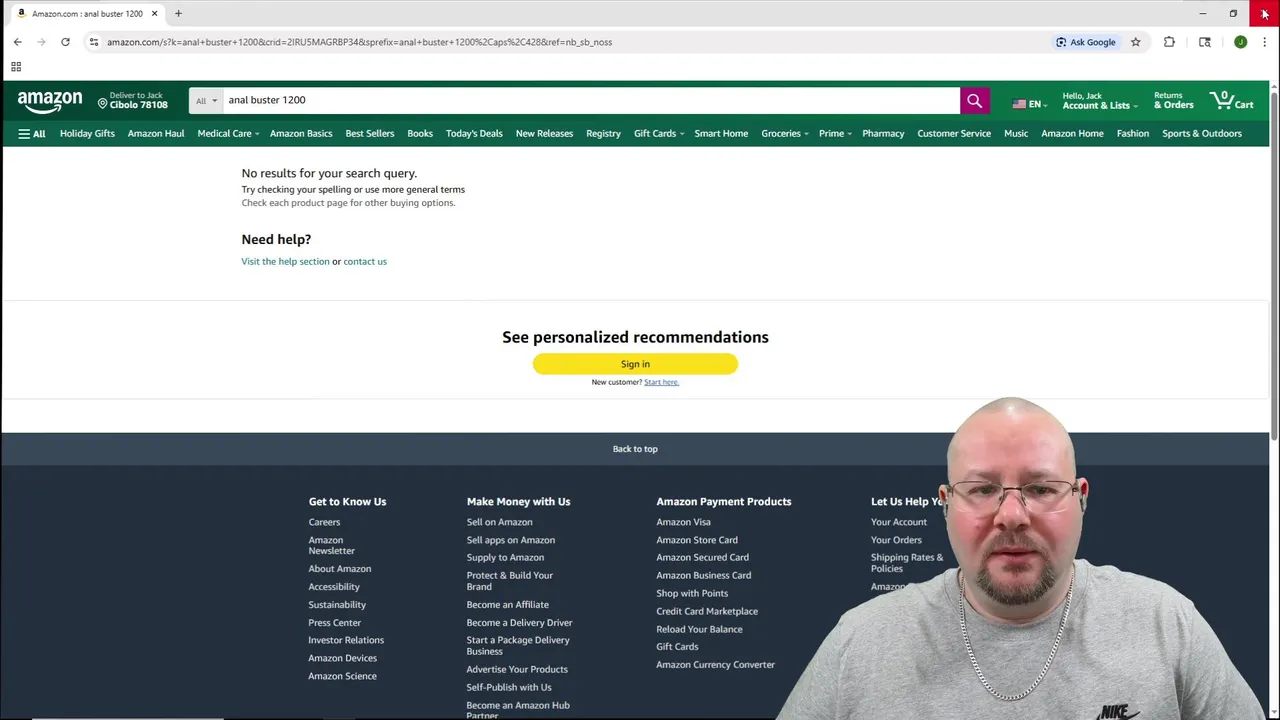Open the shopping Cart
The width and height of the screenshot is (1280, 720).
click(1231, 100)
